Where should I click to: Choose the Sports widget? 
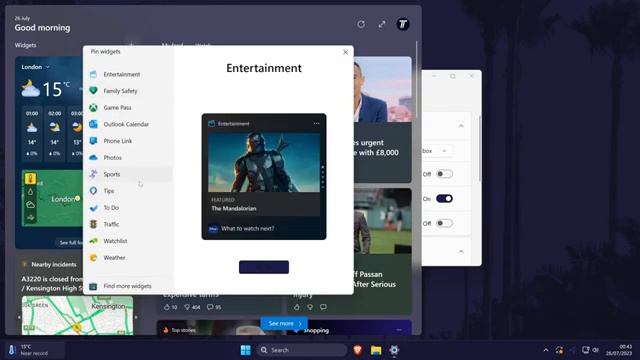(127, 174)
